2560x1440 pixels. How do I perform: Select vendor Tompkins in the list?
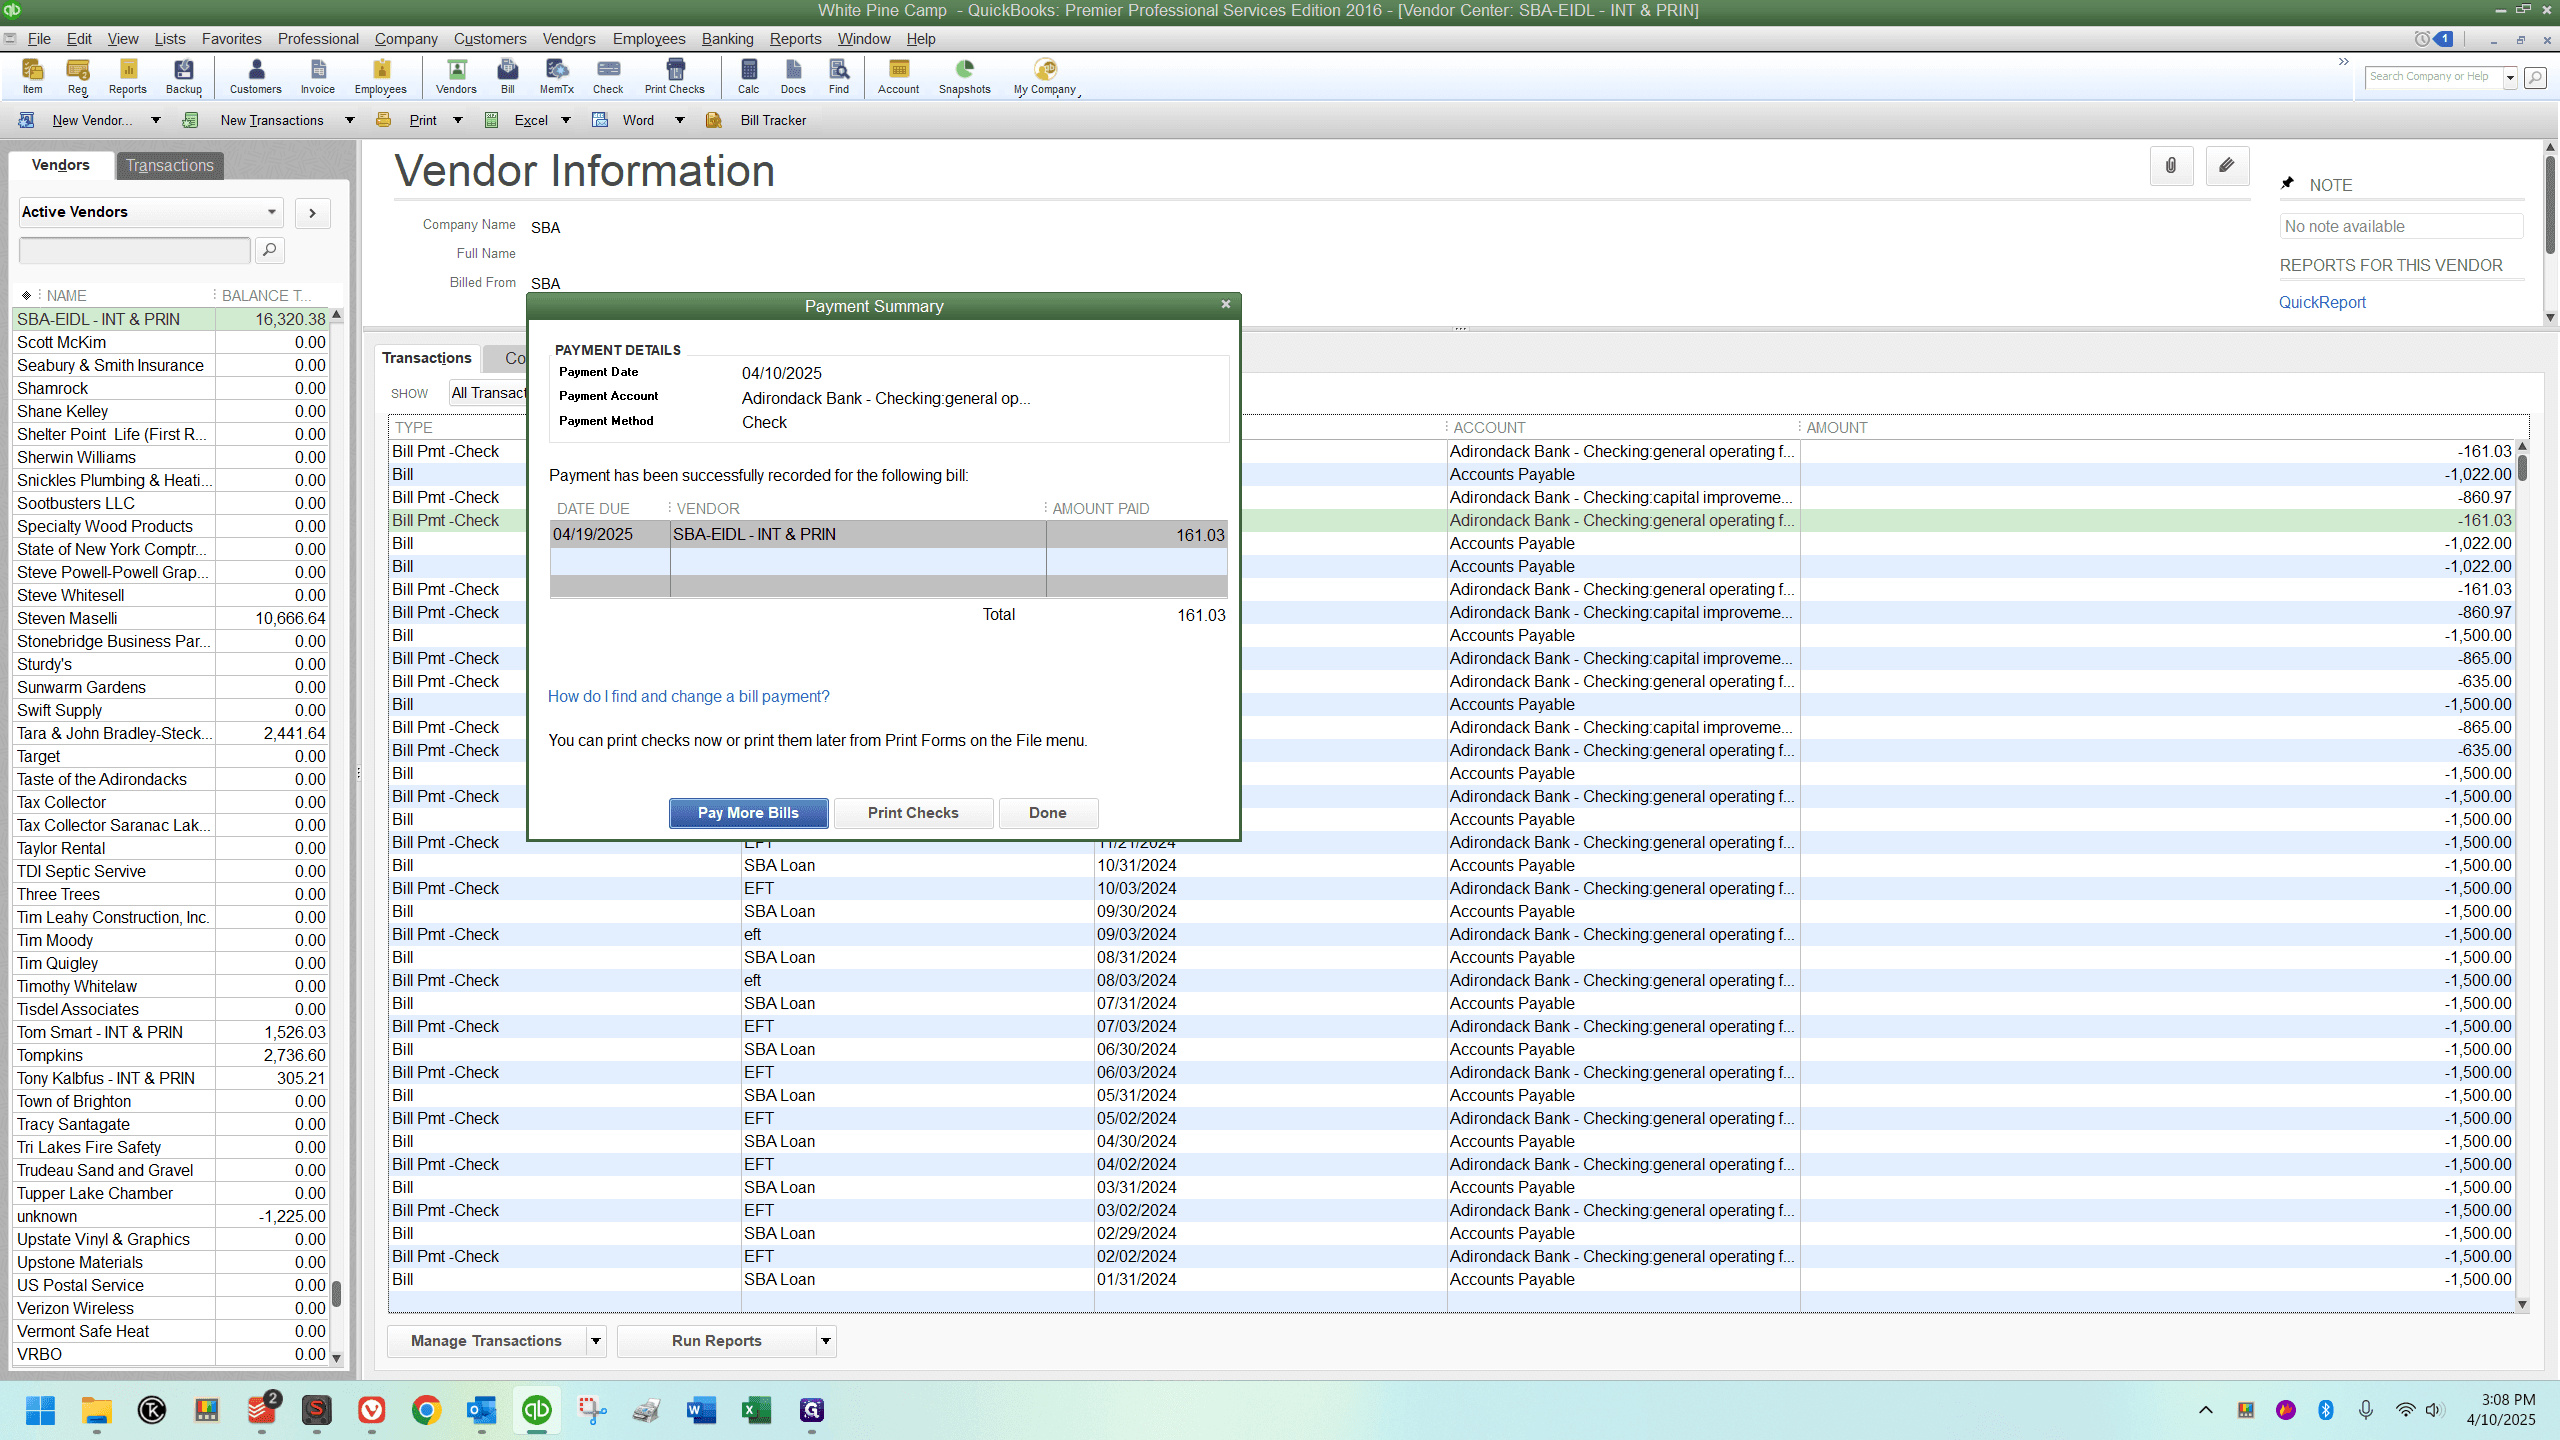[x=171, y=1056]
